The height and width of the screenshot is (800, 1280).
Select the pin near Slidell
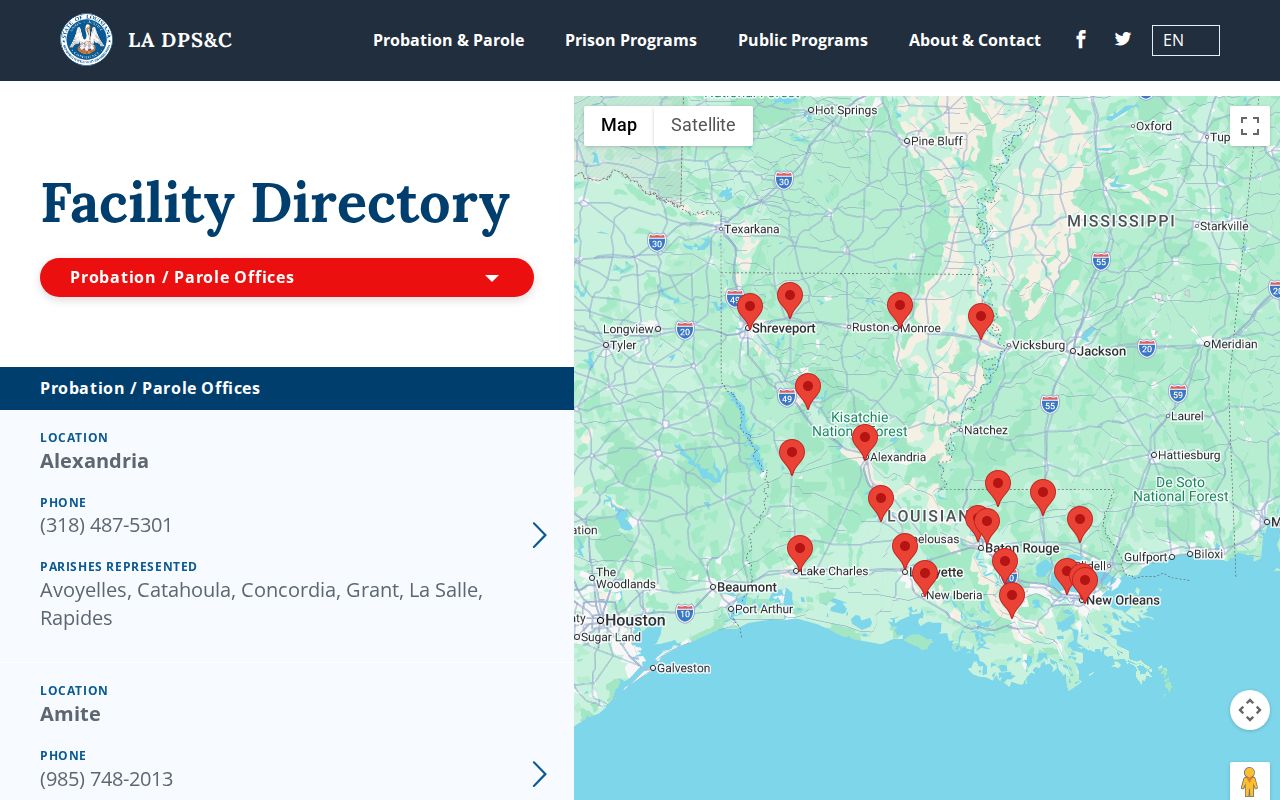[1080, 523]
